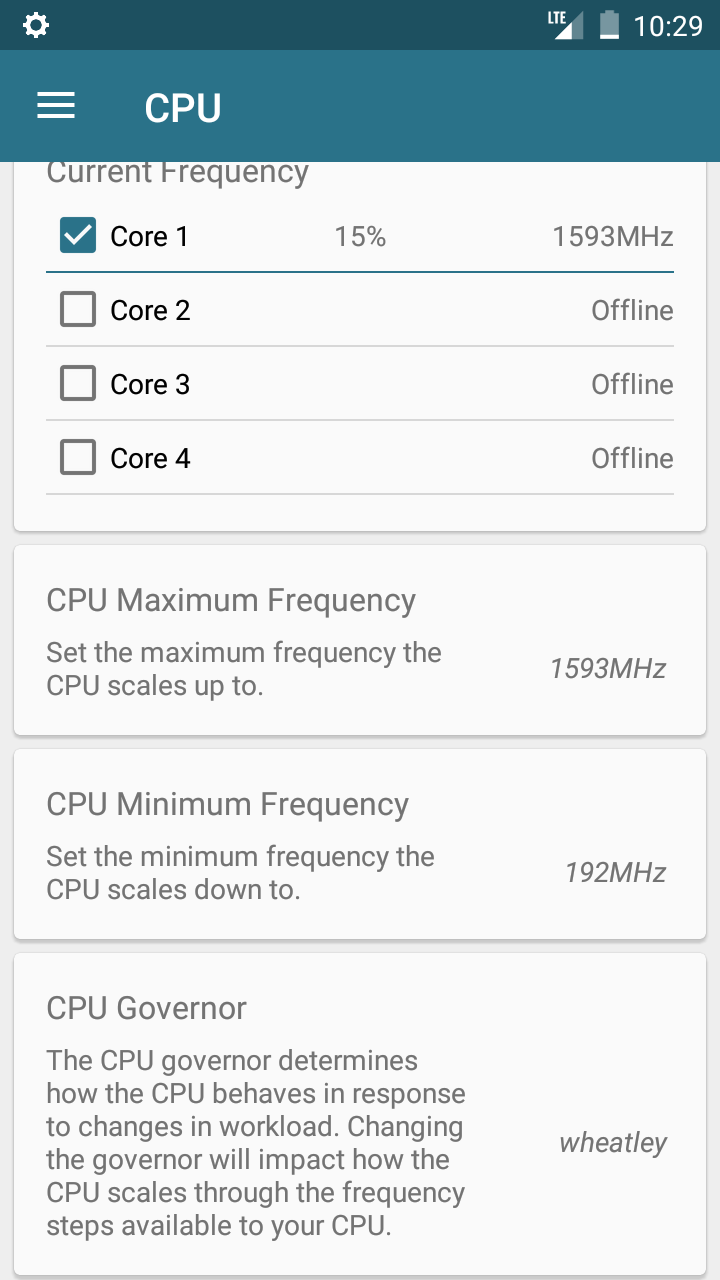The image size is (720, 1280).
Task: Tap the wheatley governor value
Action: (613, 1143)
